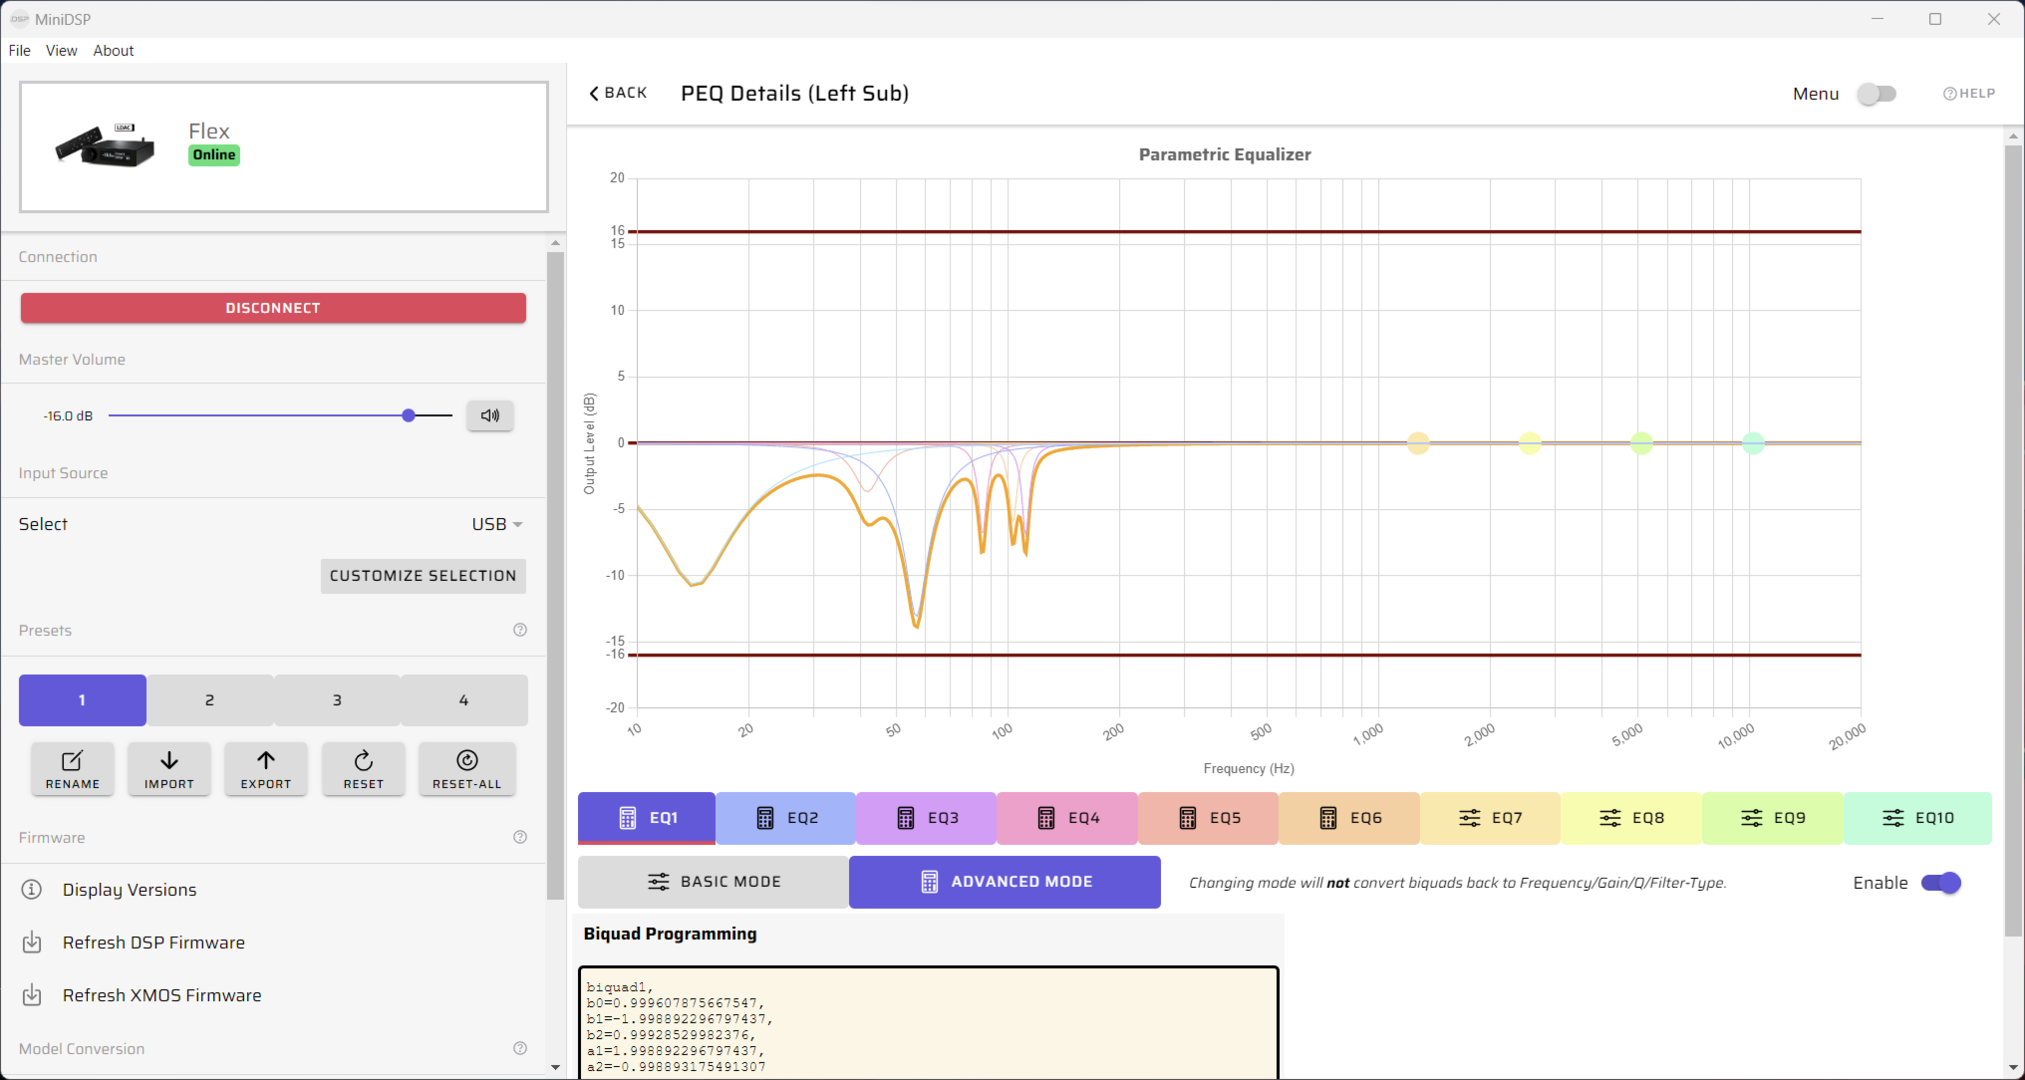The width and height of the screenshot is (2025, 1080).
Task: Open the View menu
Action: click(x=61, y=50)
